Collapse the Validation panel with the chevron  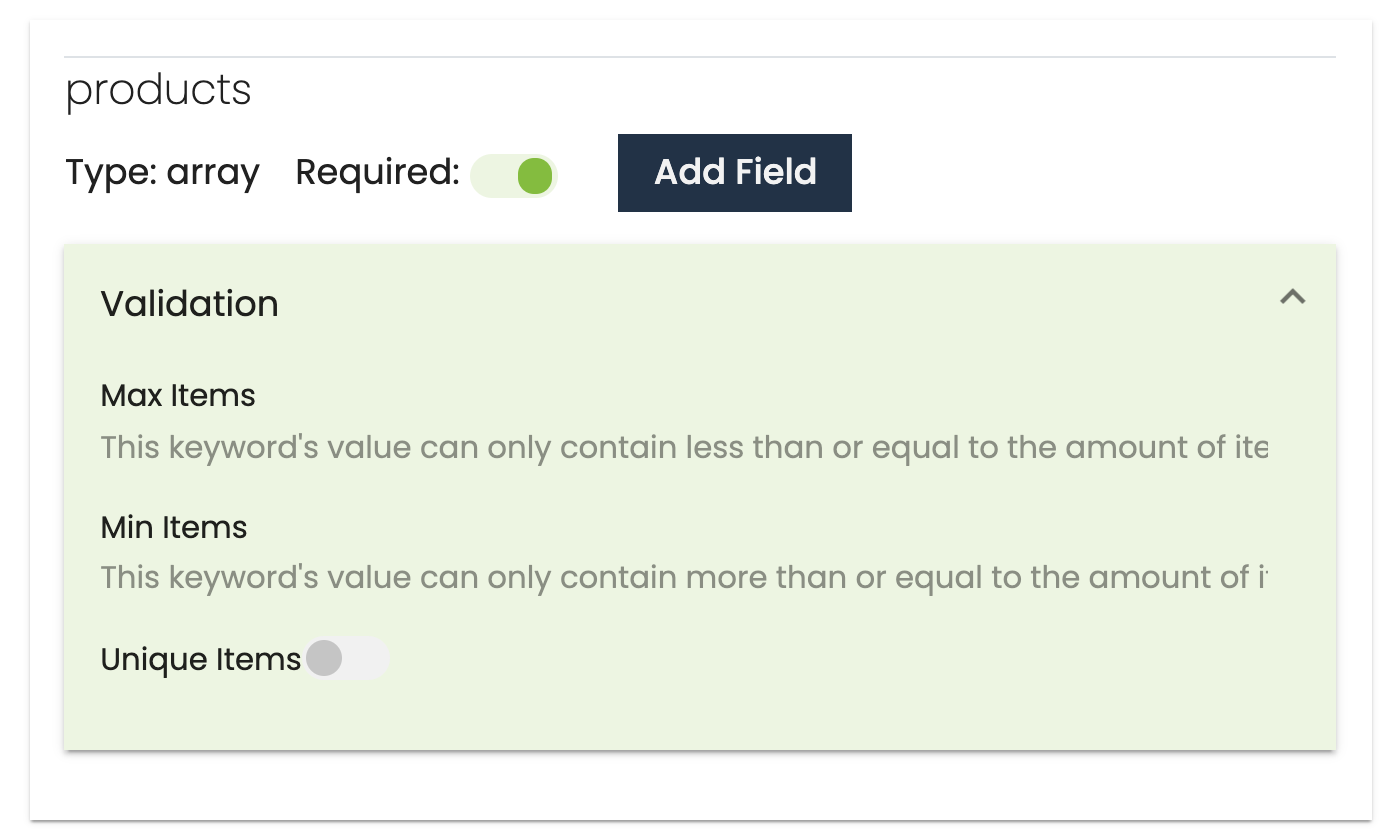pyautogui.click(x=1293, y=297)
